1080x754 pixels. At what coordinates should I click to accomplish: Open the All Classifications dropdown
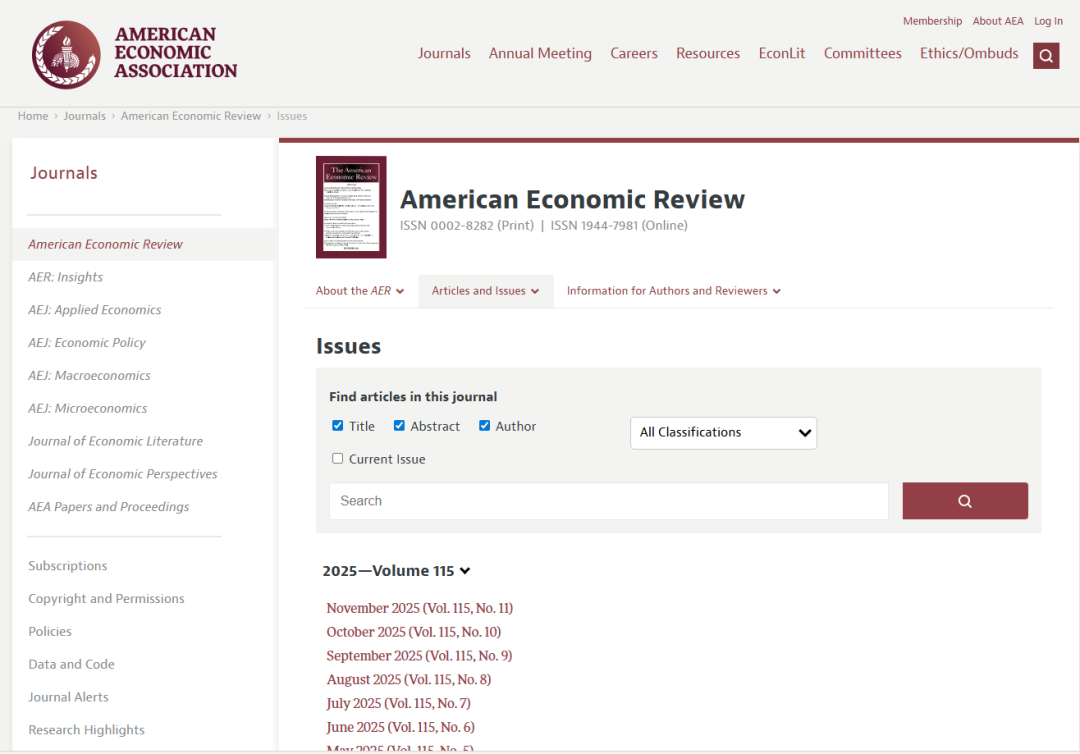click(723, 433)
